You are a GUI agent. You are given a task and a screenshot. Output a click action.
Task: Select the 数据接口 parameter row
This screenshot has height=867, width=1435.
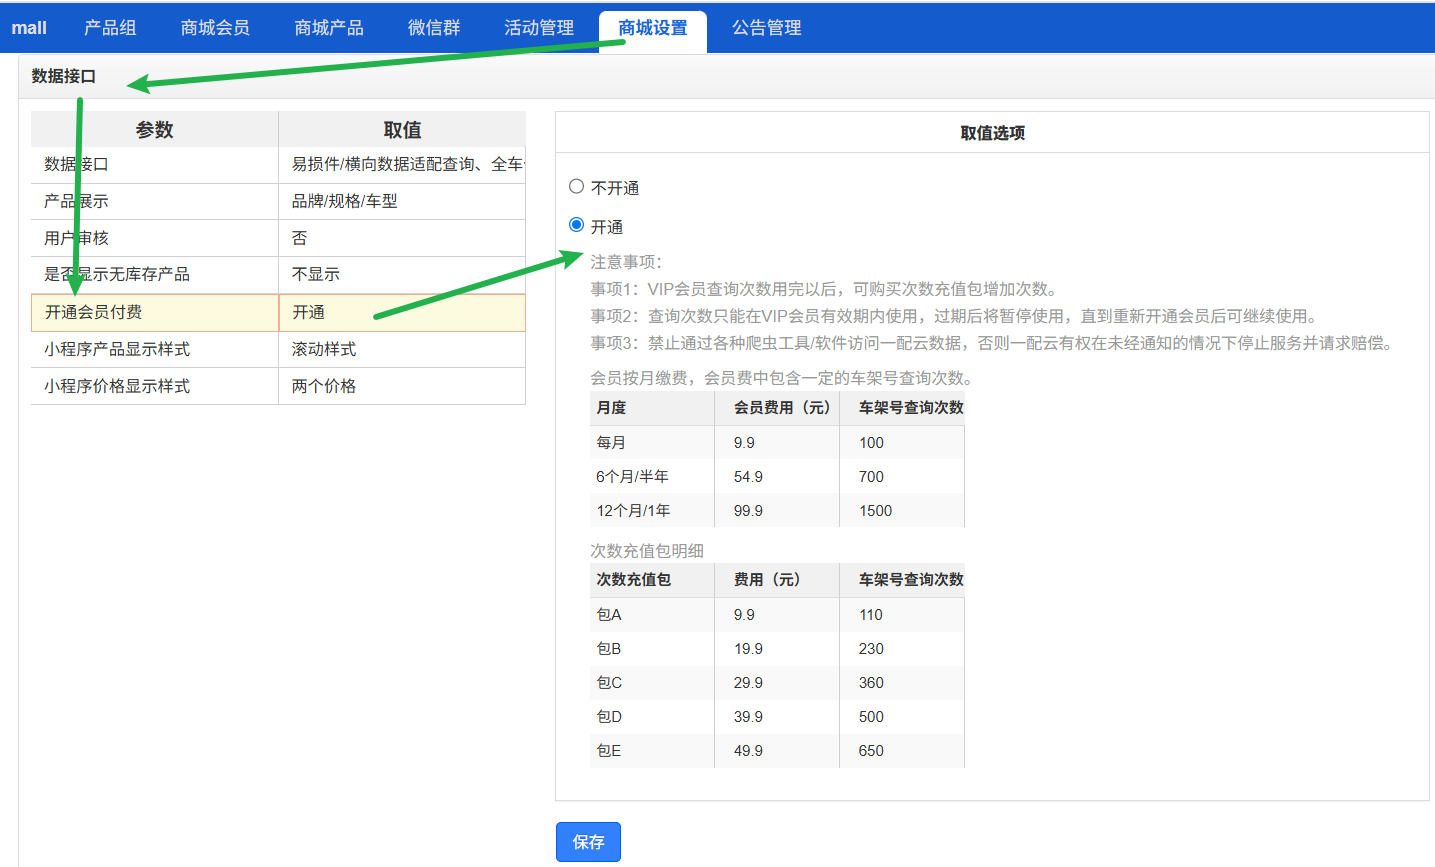click(x=155, y=164)
